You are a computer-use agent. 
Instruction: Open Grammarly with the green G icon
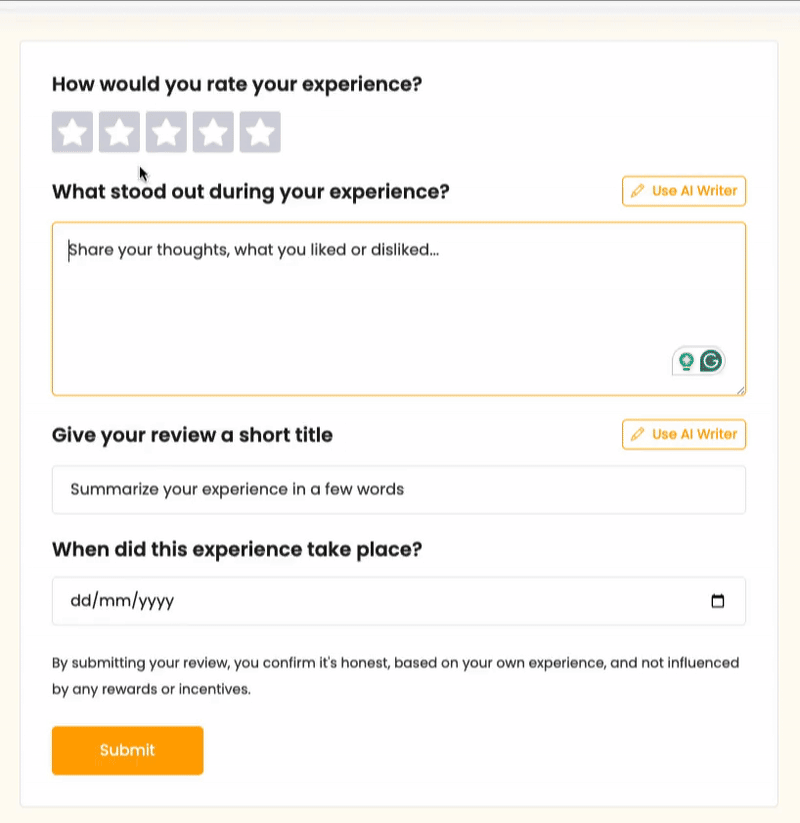tap(711, 360)
